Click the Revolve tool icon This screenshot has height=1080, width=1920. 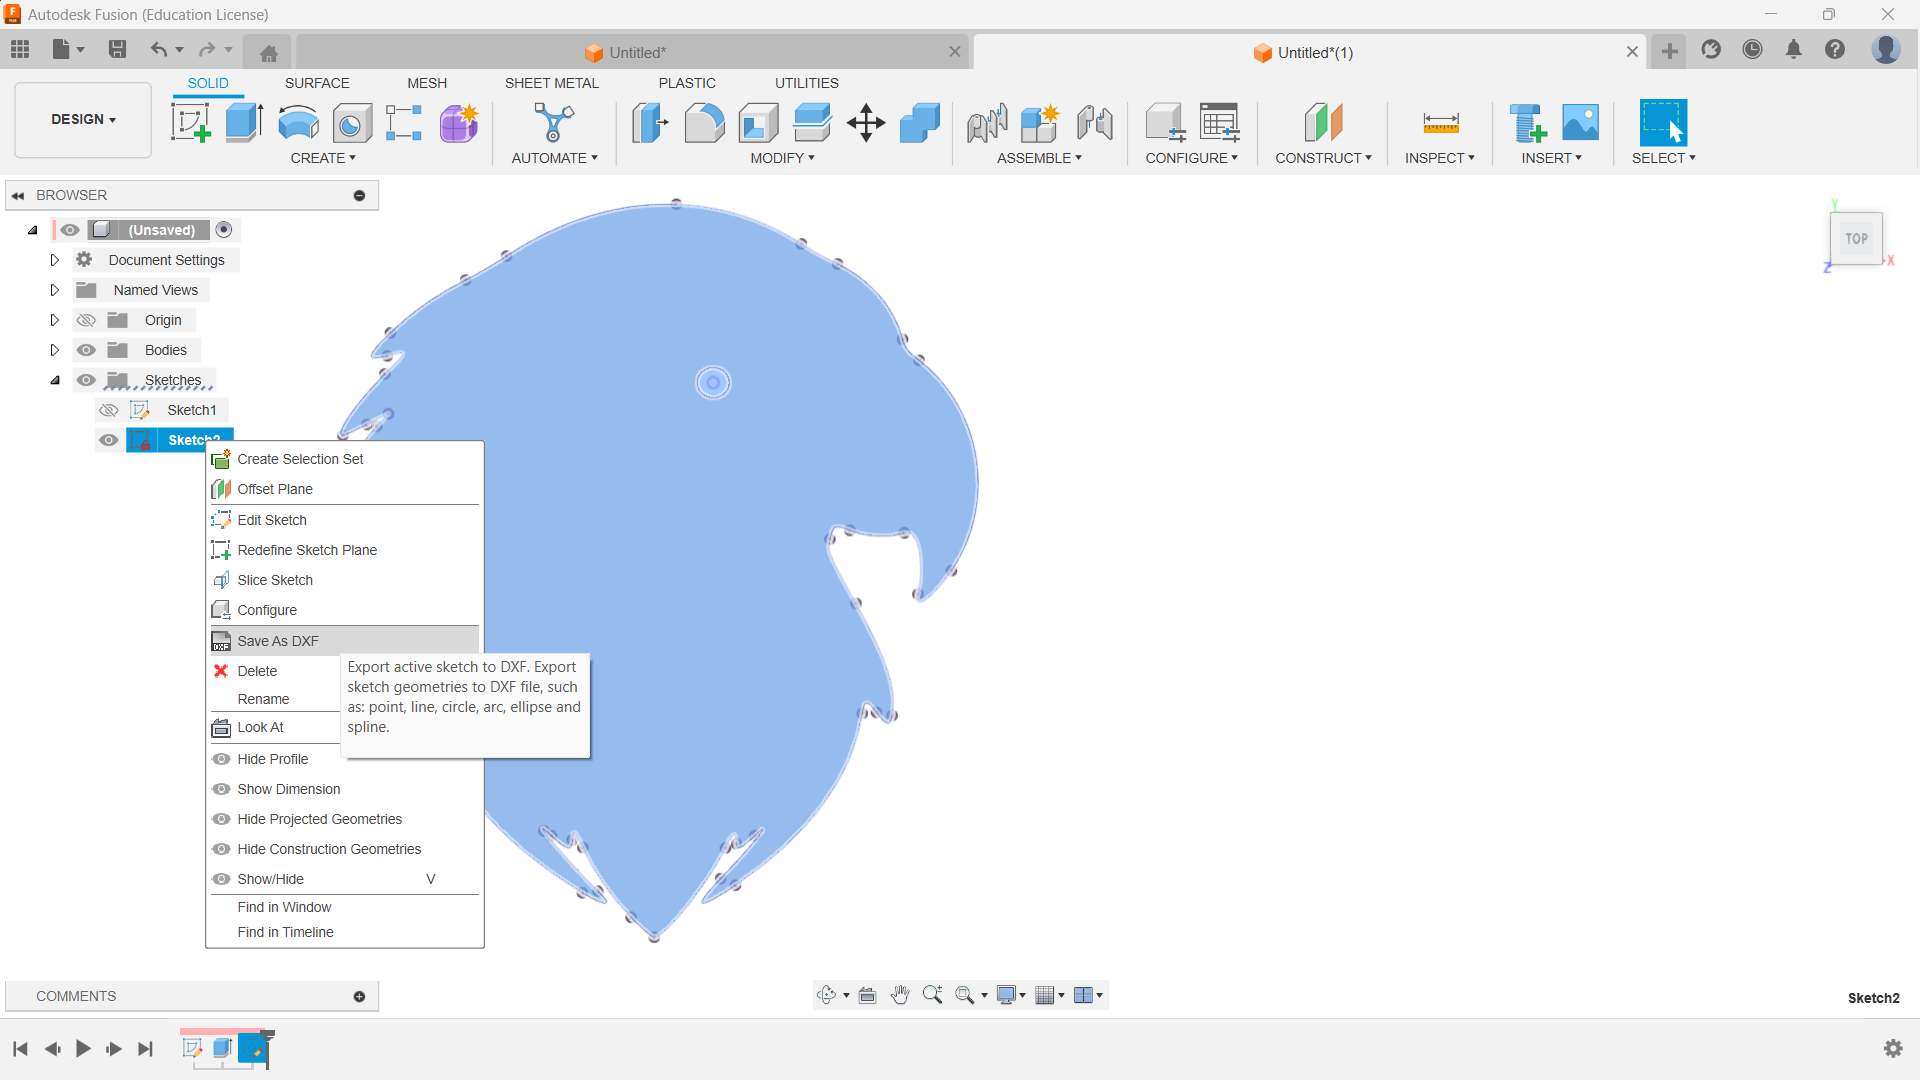point(298,122)
